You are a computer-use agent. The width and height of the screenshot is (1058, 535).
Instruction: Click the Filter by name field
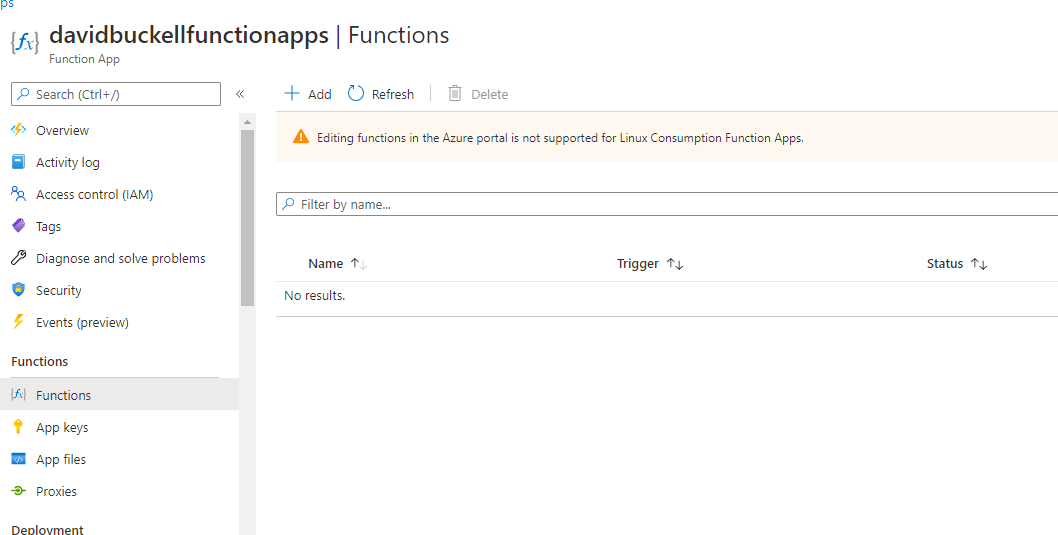click(667, 204)
